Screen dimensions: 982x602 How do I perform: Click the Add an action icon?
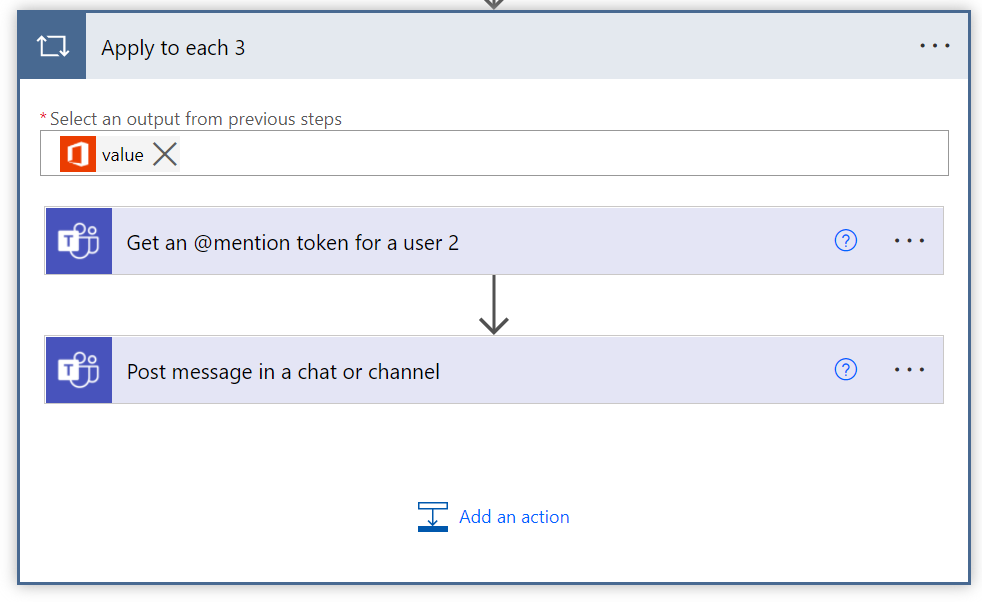pyautogui.click(x=432, y=516)
